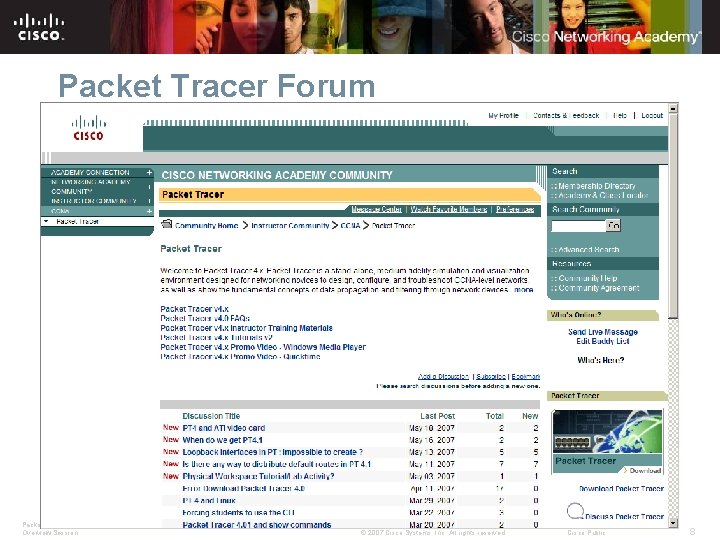Viewport: 720px width, 540px height.
Task: Open Message Center
Action: 377,209
